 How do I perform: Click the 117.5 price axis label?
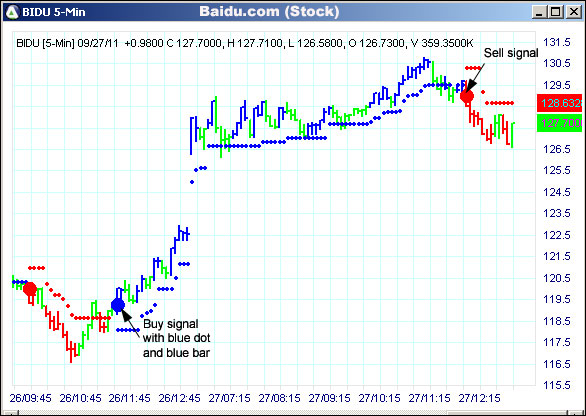pyautogui.click(x=557, y=342)
